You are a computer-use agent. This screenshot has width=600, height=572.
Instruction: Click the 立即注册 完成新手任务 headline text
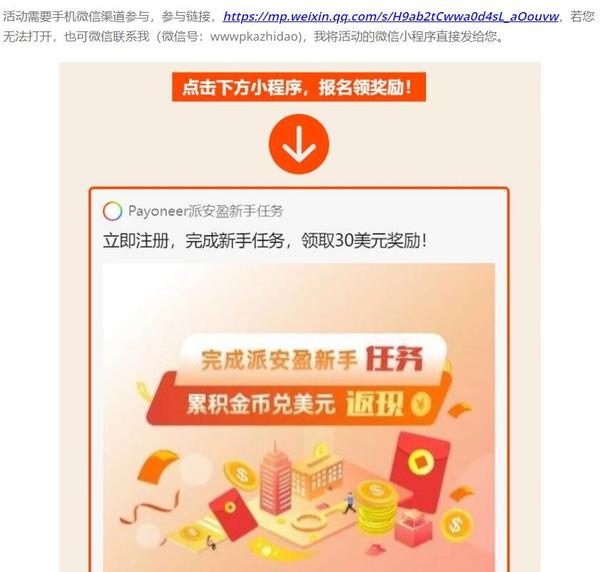click(265, 241)
